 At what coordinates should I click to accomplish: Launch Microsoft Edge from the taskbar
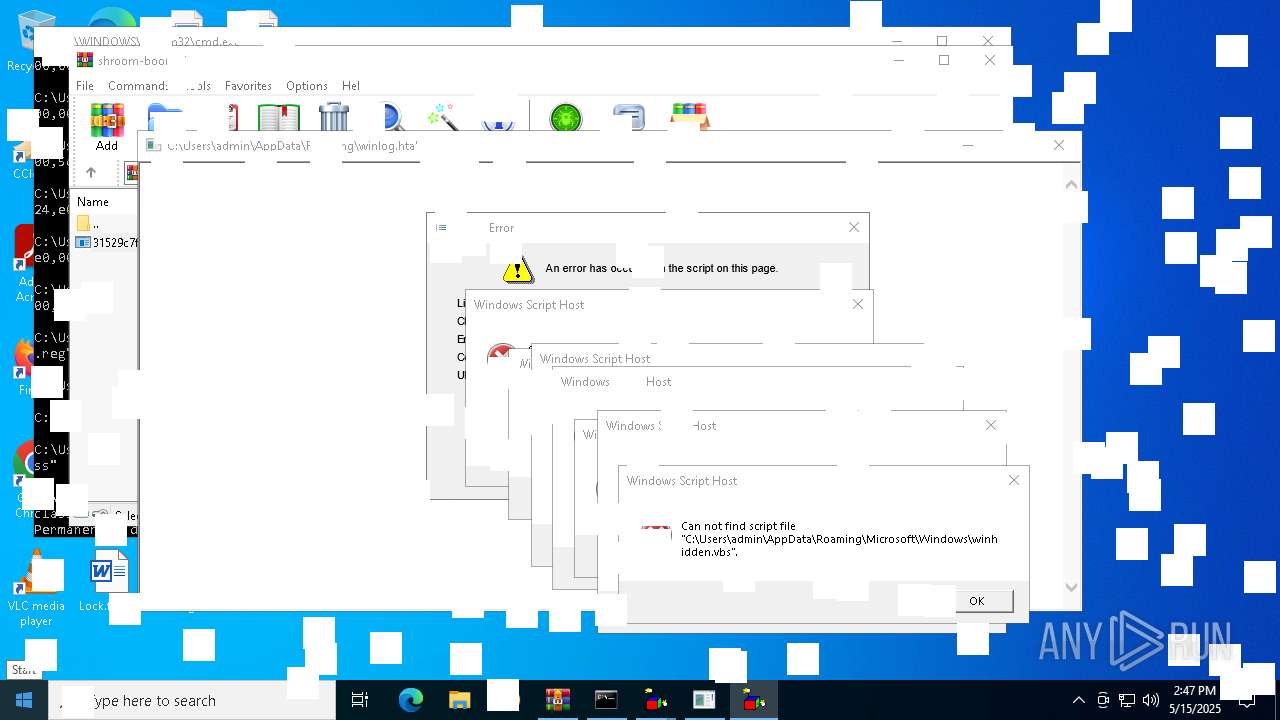point(410,700)
